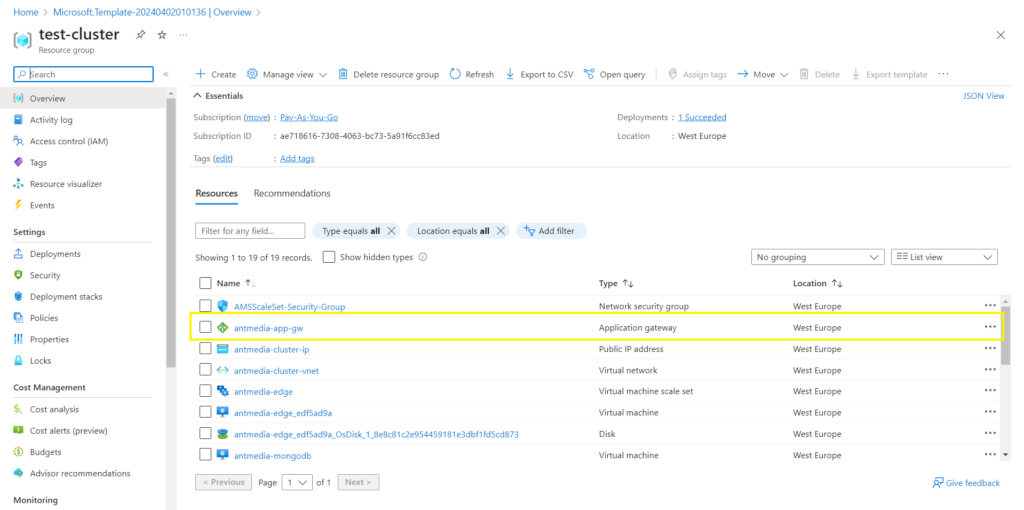The height and width of the screenshot is (510, 1024).
Task: Open Cost alerts (preview)
Action: pyautogui.click(x=69, y=431)
